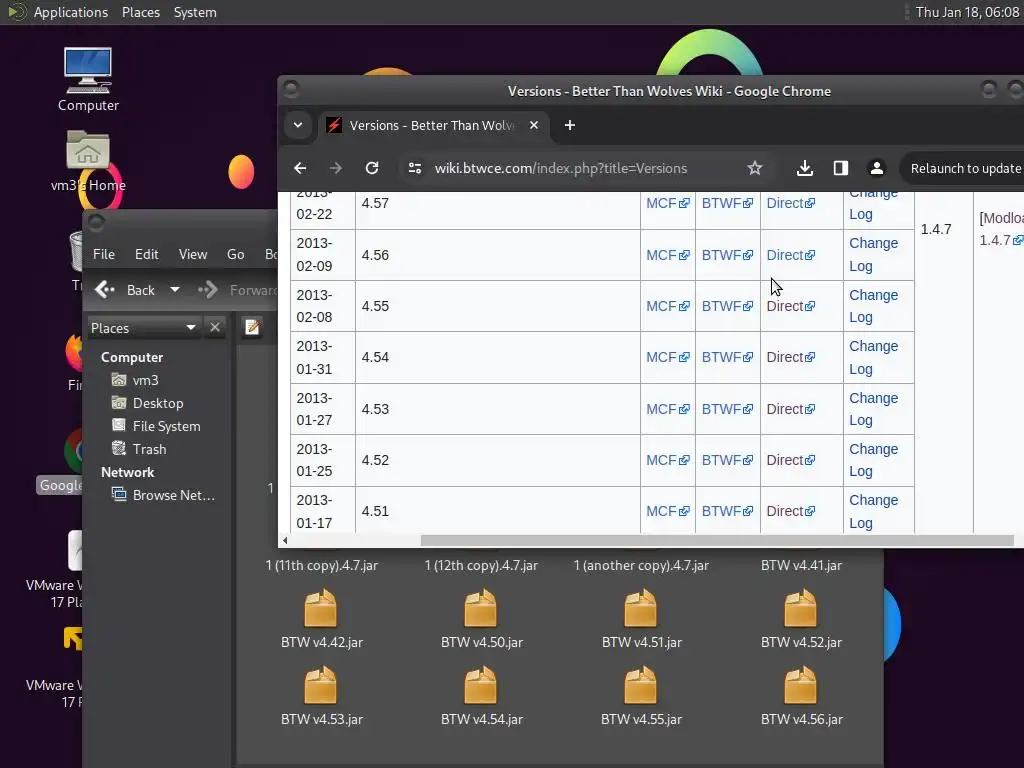Click Chrome's forward arrow button
1024x768 pixels.
(336, 168)
